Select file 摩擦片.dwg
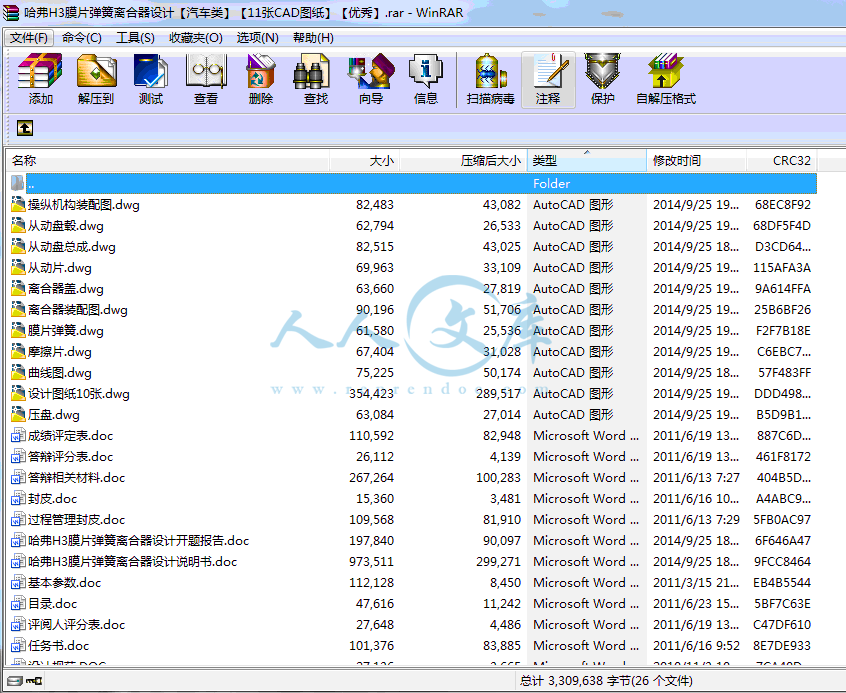 [413, 352]
